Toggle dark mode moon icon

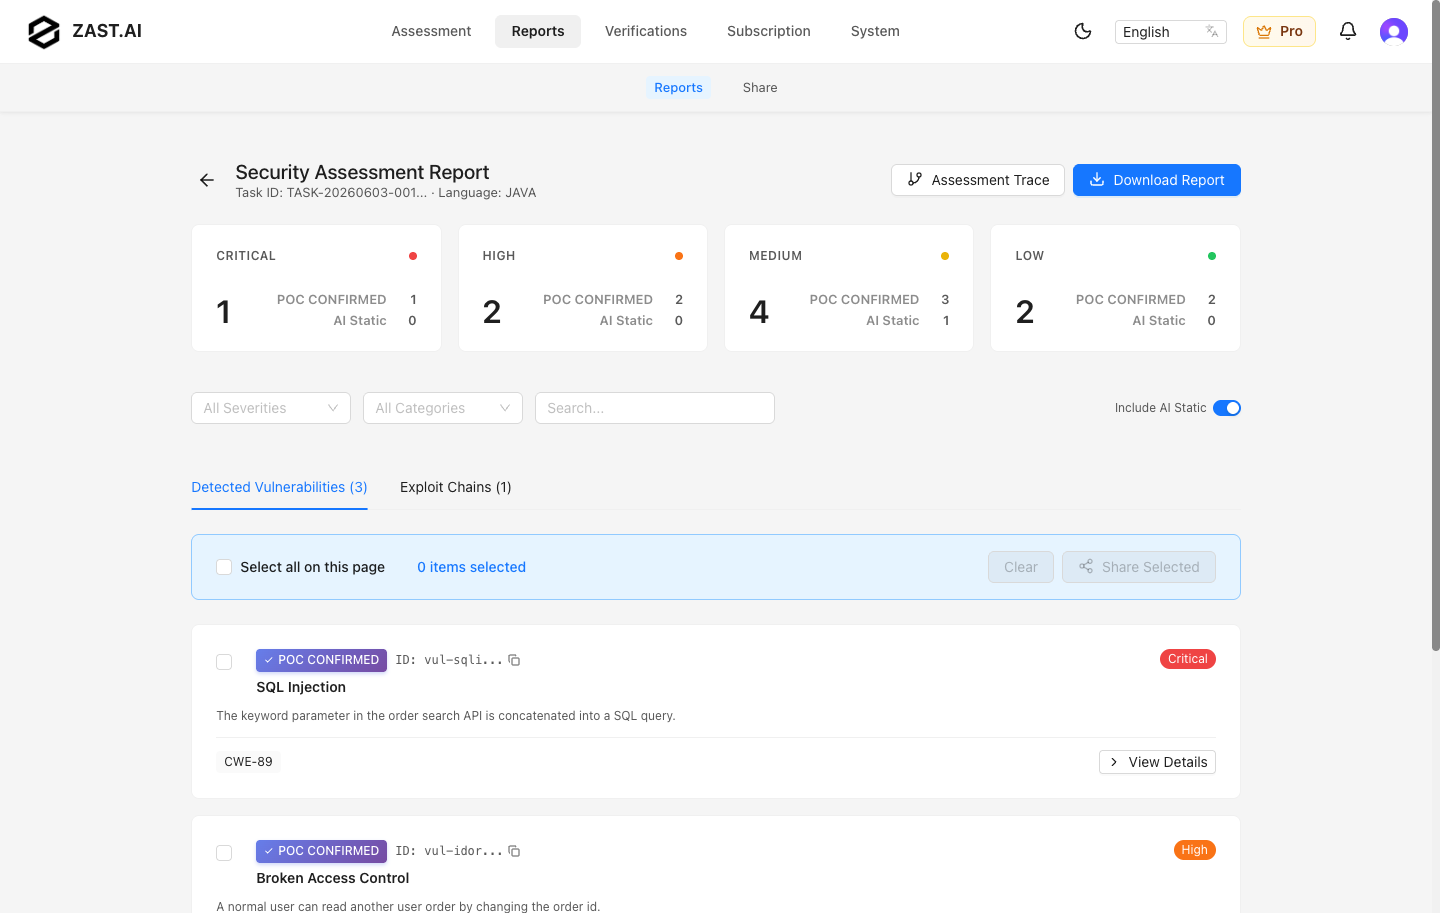(x=1083, y=31)
